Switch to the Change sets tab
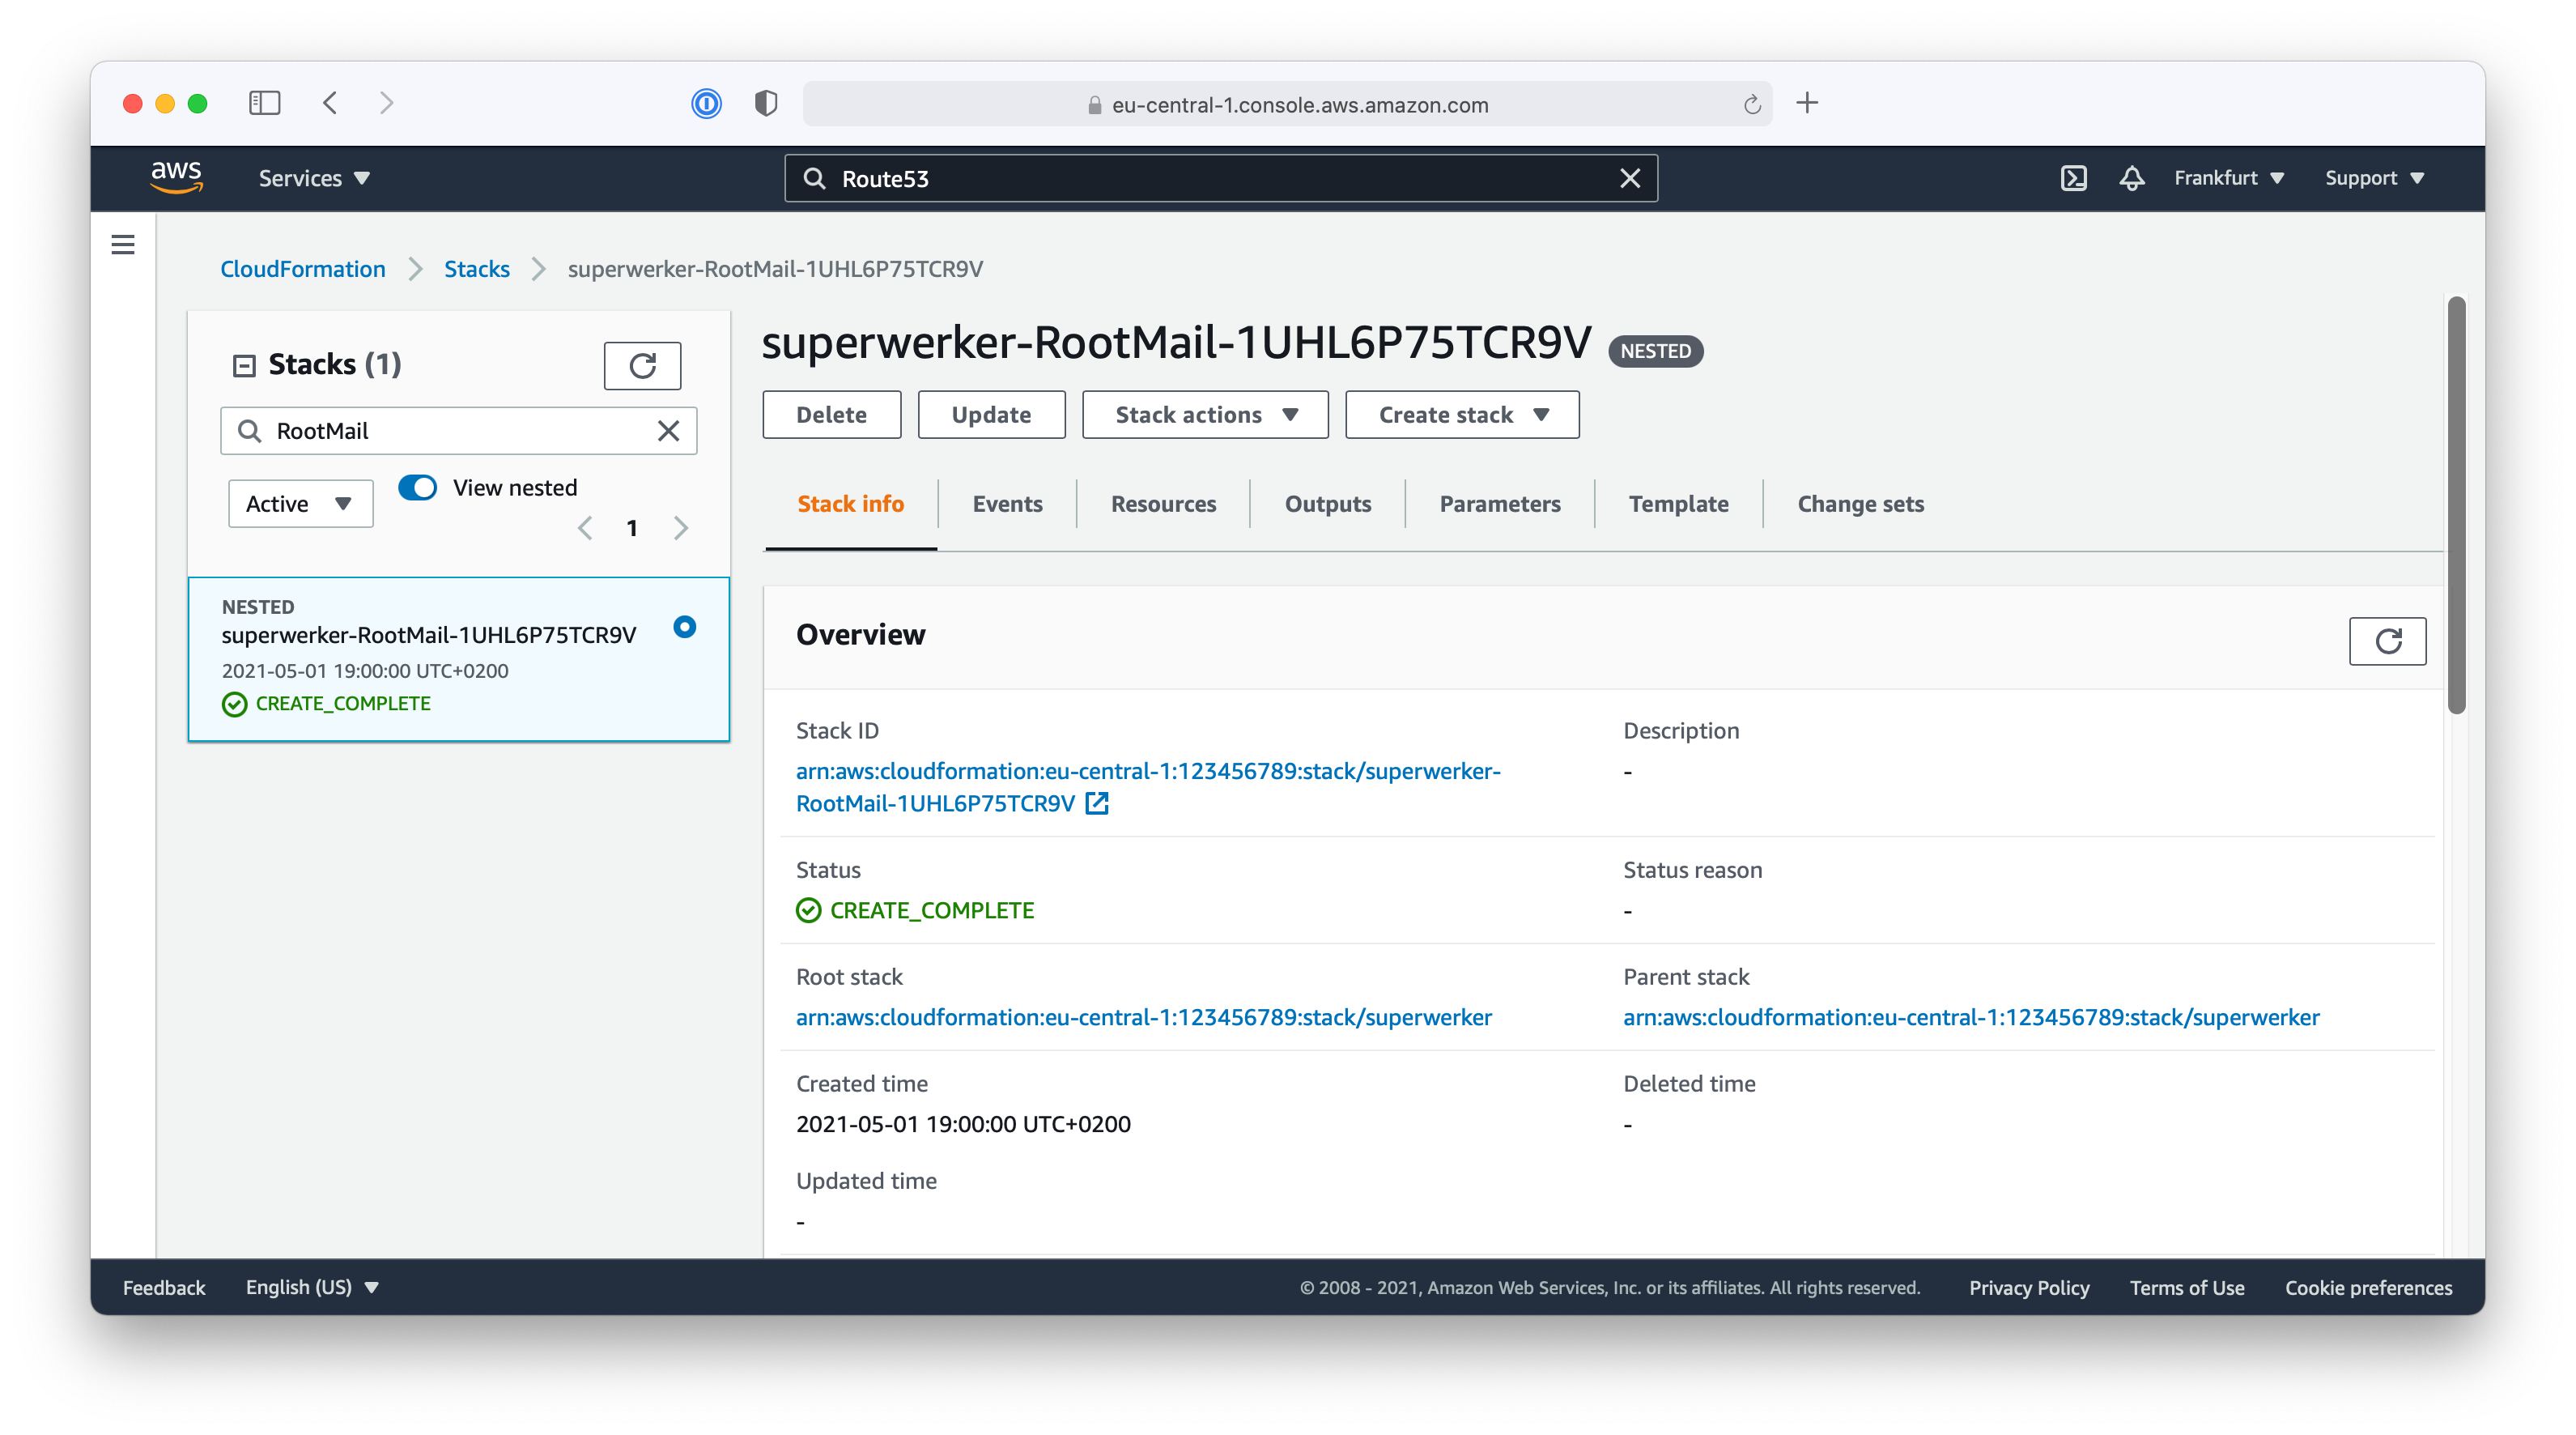 pyautogui.click(x=1860, y=504)
